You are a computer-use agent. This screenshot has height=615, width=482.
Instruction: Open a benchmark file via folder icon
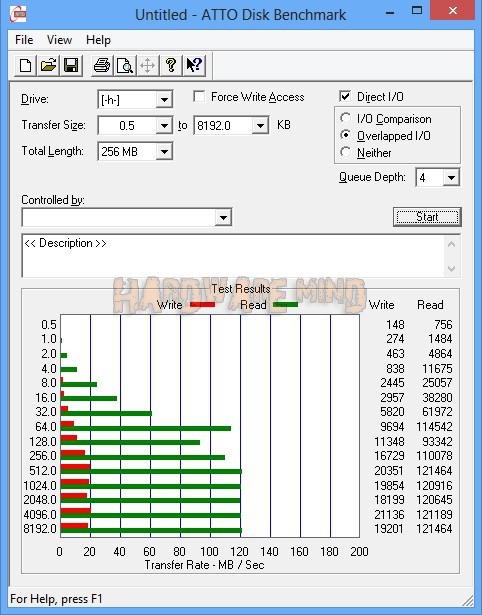(48, 65)
